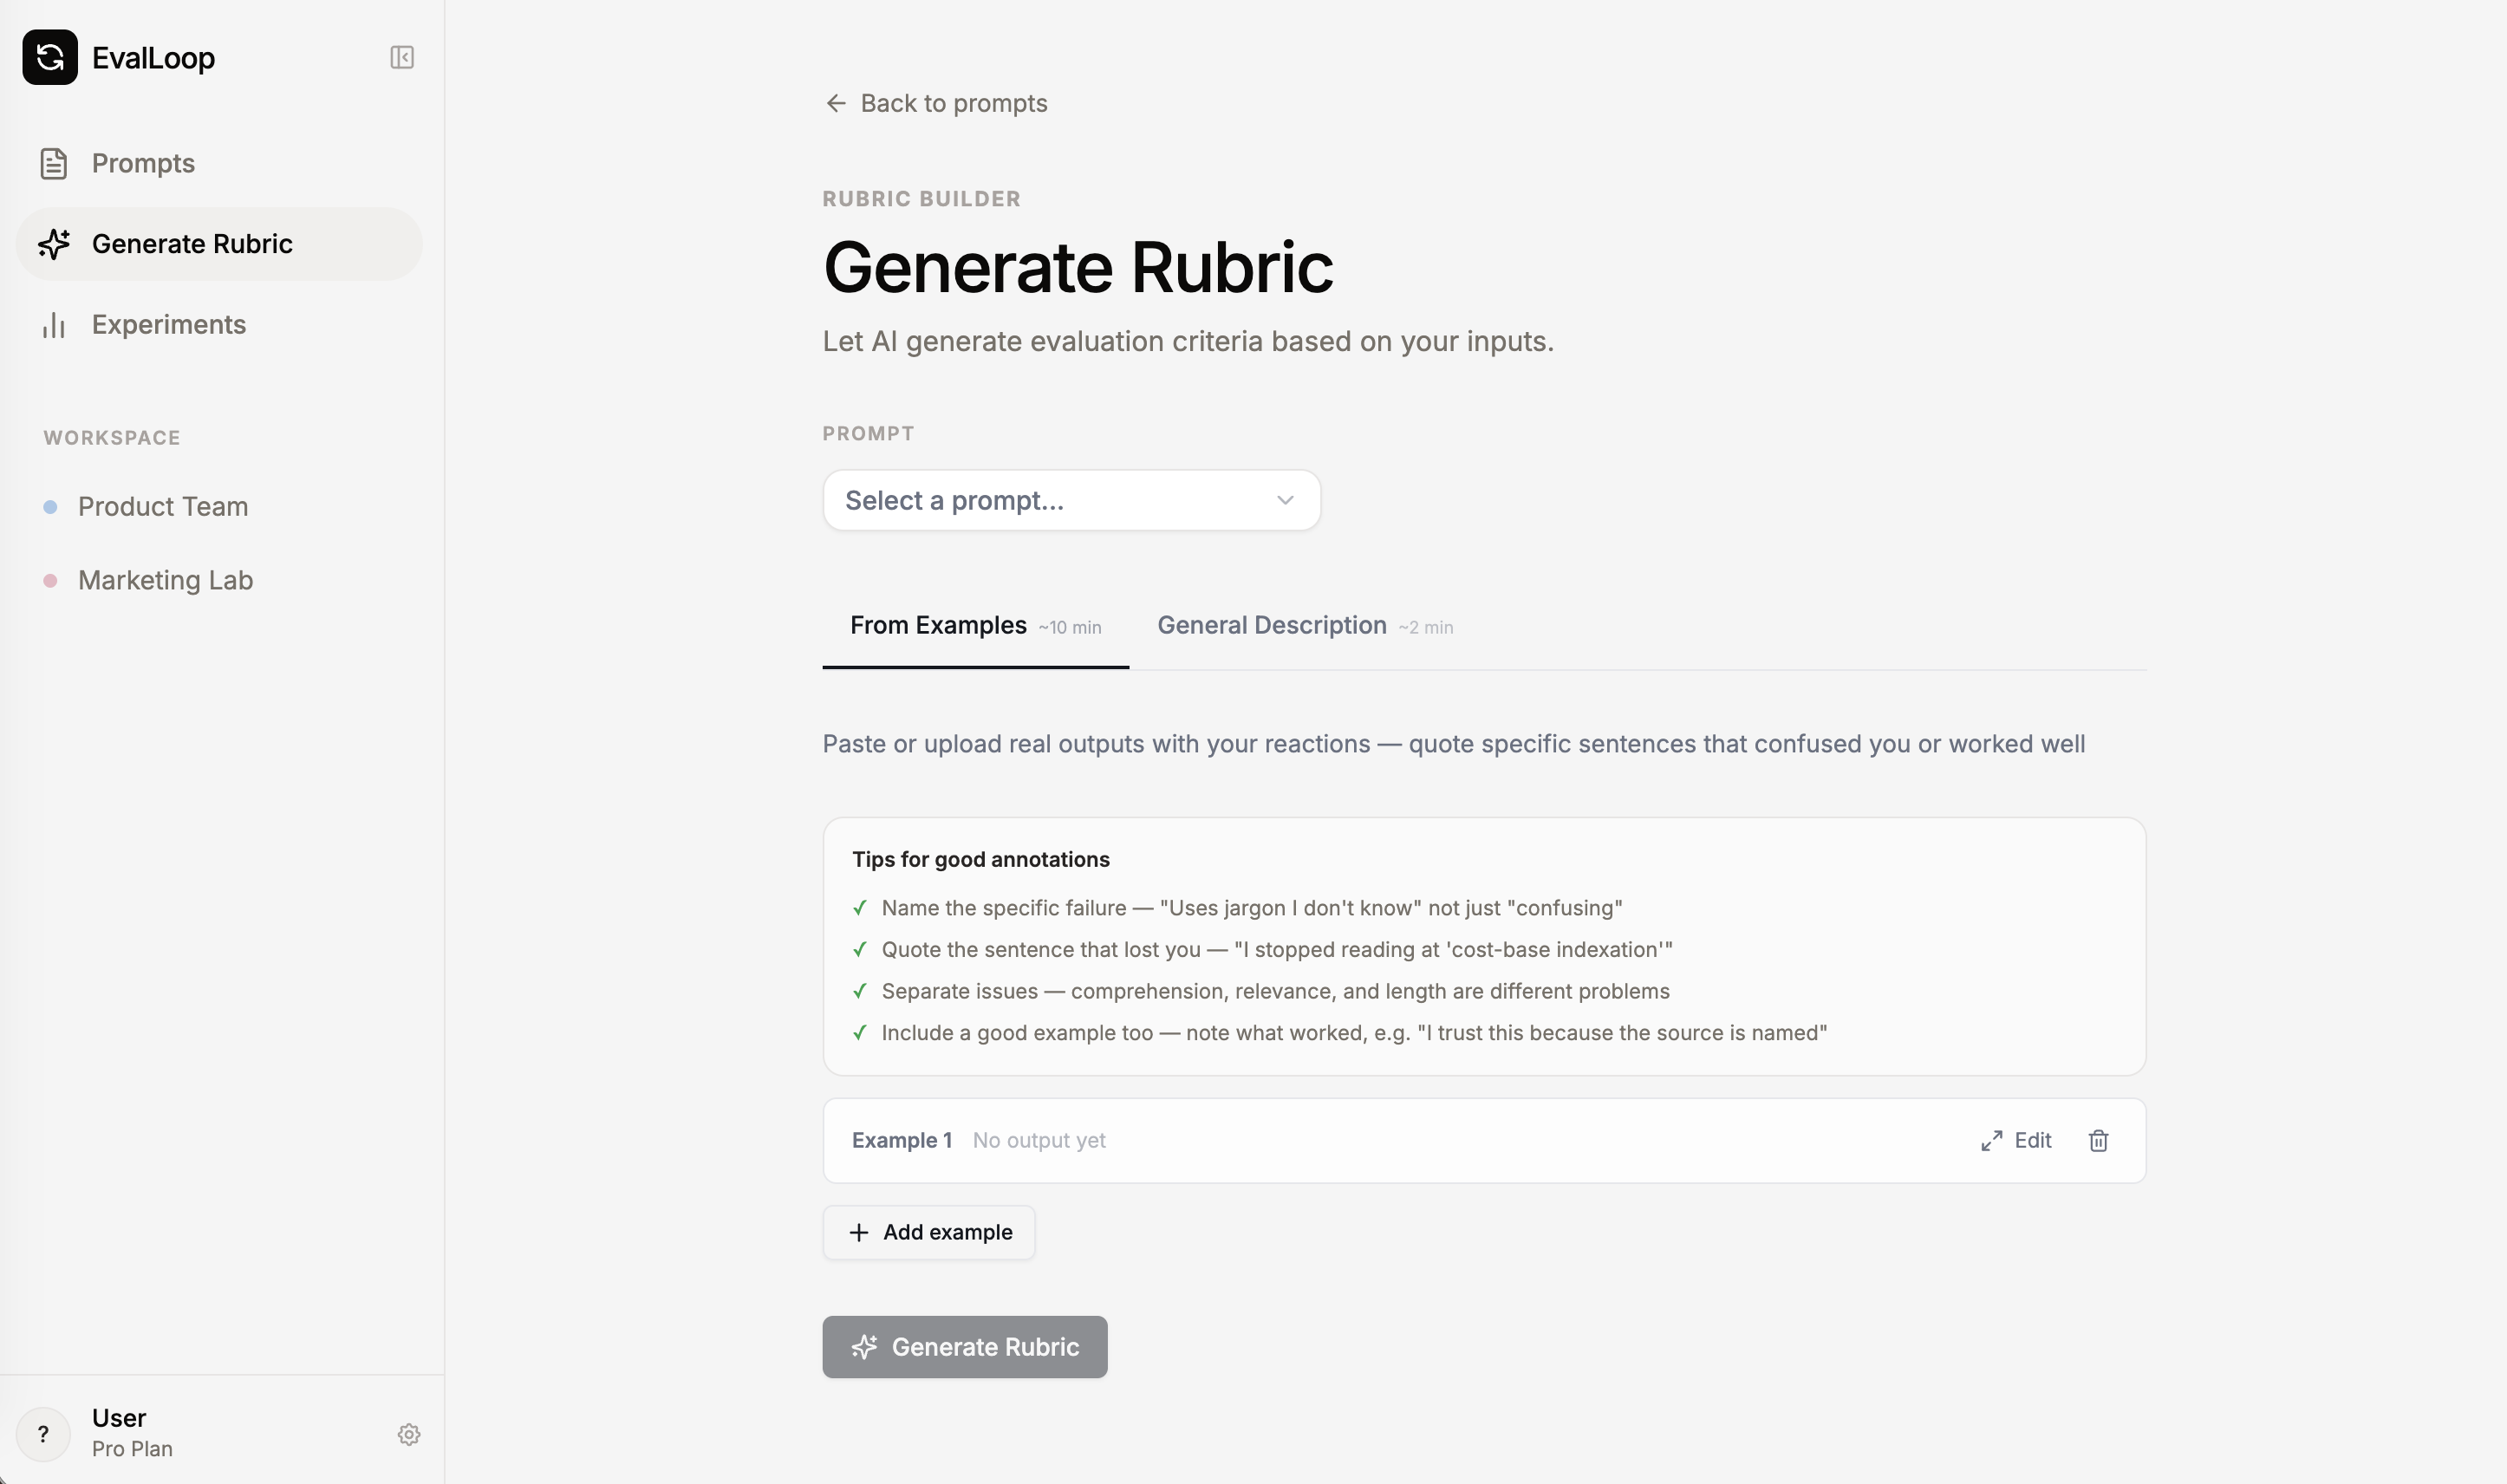
Task: Click the Pro Plan label
Action: tap(132, 1449)
